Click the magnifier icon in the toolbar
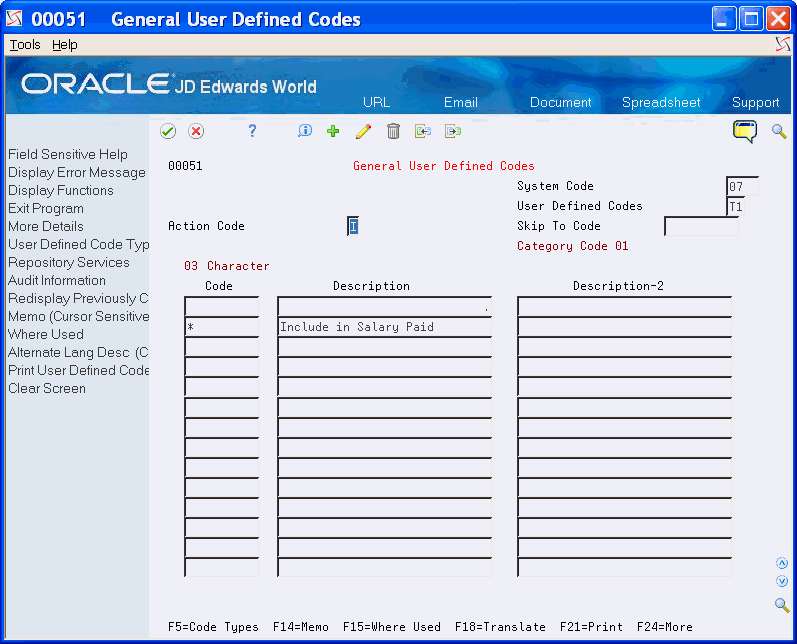Viewport: 797px width, 644px height. [x=779, y=131]
